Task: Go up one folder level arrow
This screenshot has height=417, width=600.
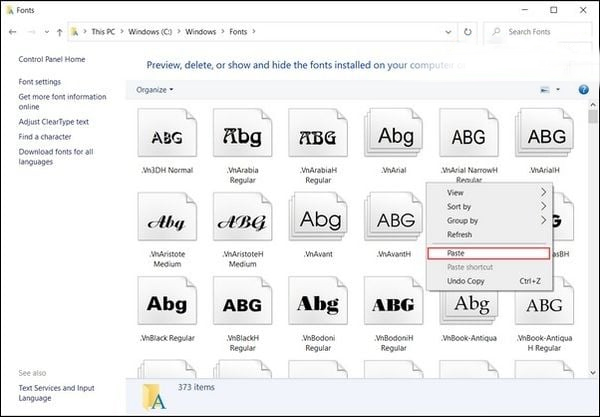Action: click(x=59, y=33)
